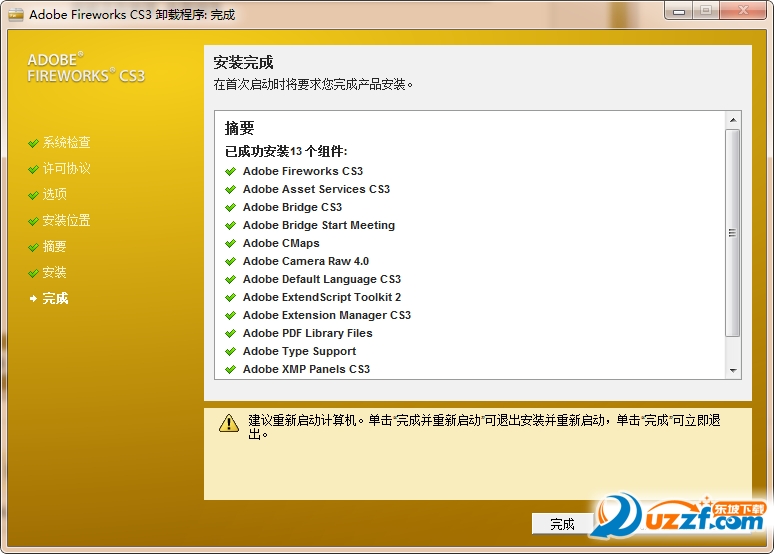Screen dimensions: 774x554
Task: Click checkmark icon next to 系统检查 step
Action: pos(33,143)
